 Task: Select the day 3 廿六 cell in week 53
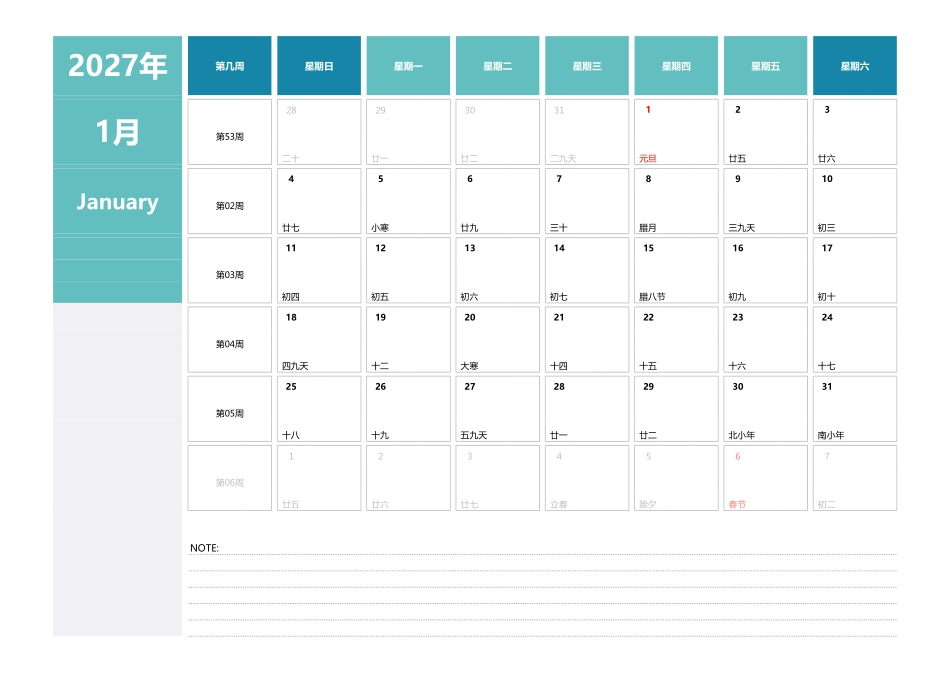click(855, 132)
